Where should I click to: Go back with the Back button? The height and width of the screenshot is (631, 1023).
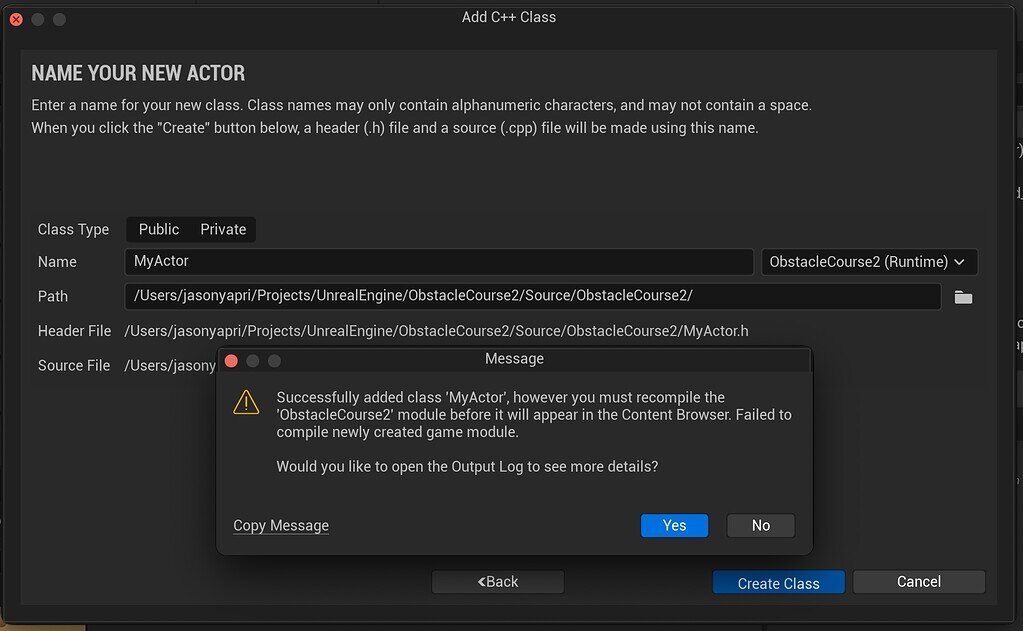pyautogui.click(x=498, y=582)
